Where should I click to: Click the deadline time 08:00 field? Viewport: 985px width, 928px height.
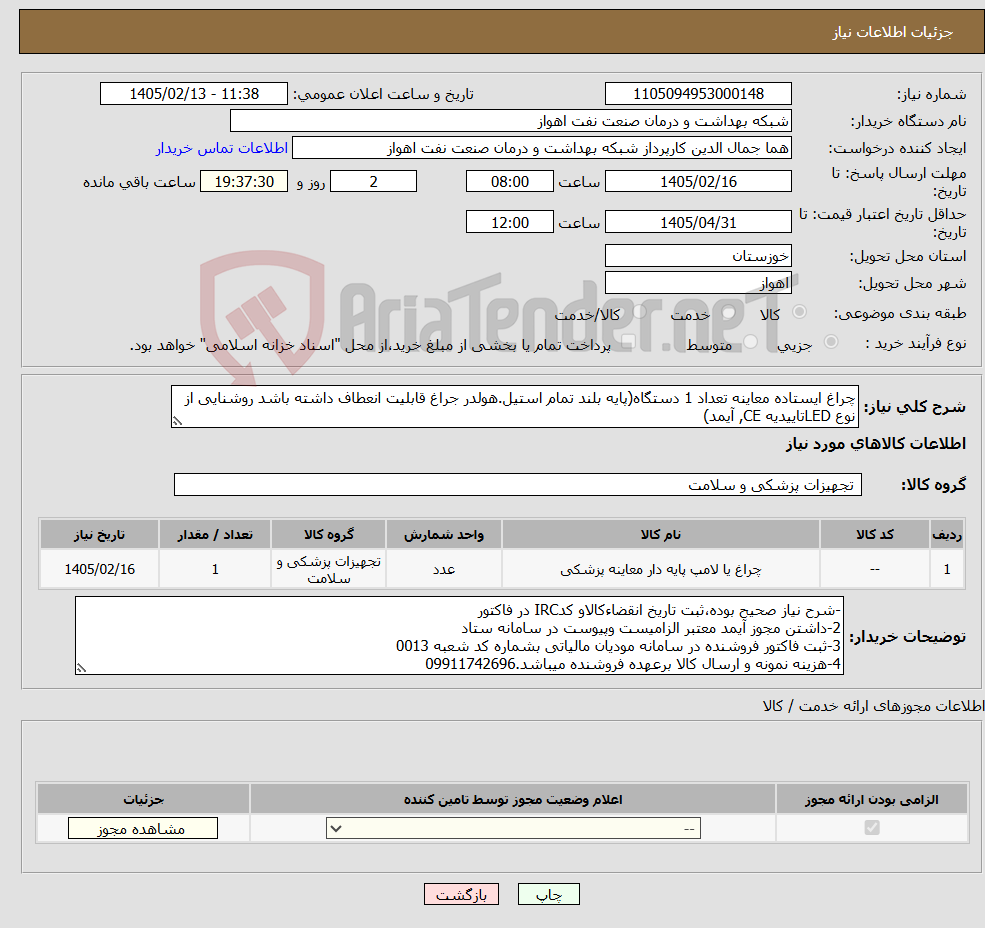(509, 182)
